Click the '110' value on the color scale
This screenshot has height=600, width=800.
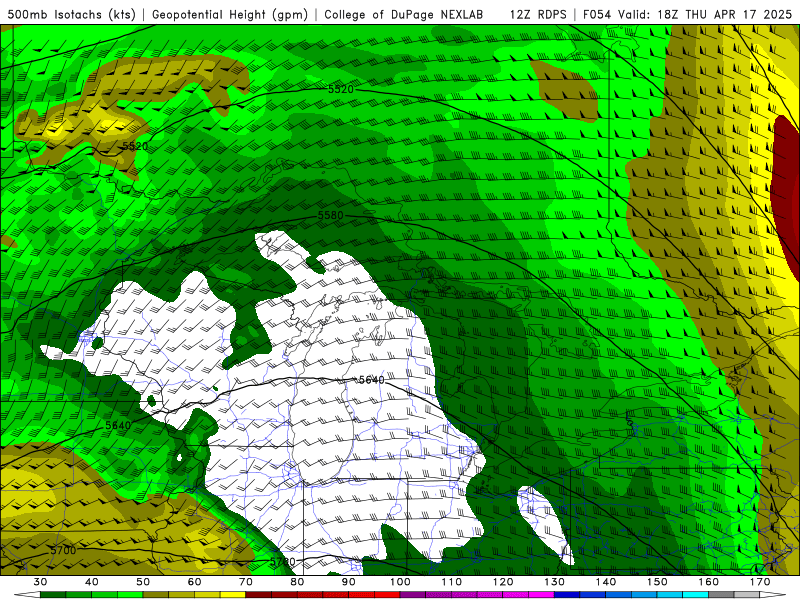click(x=452, y=582)
